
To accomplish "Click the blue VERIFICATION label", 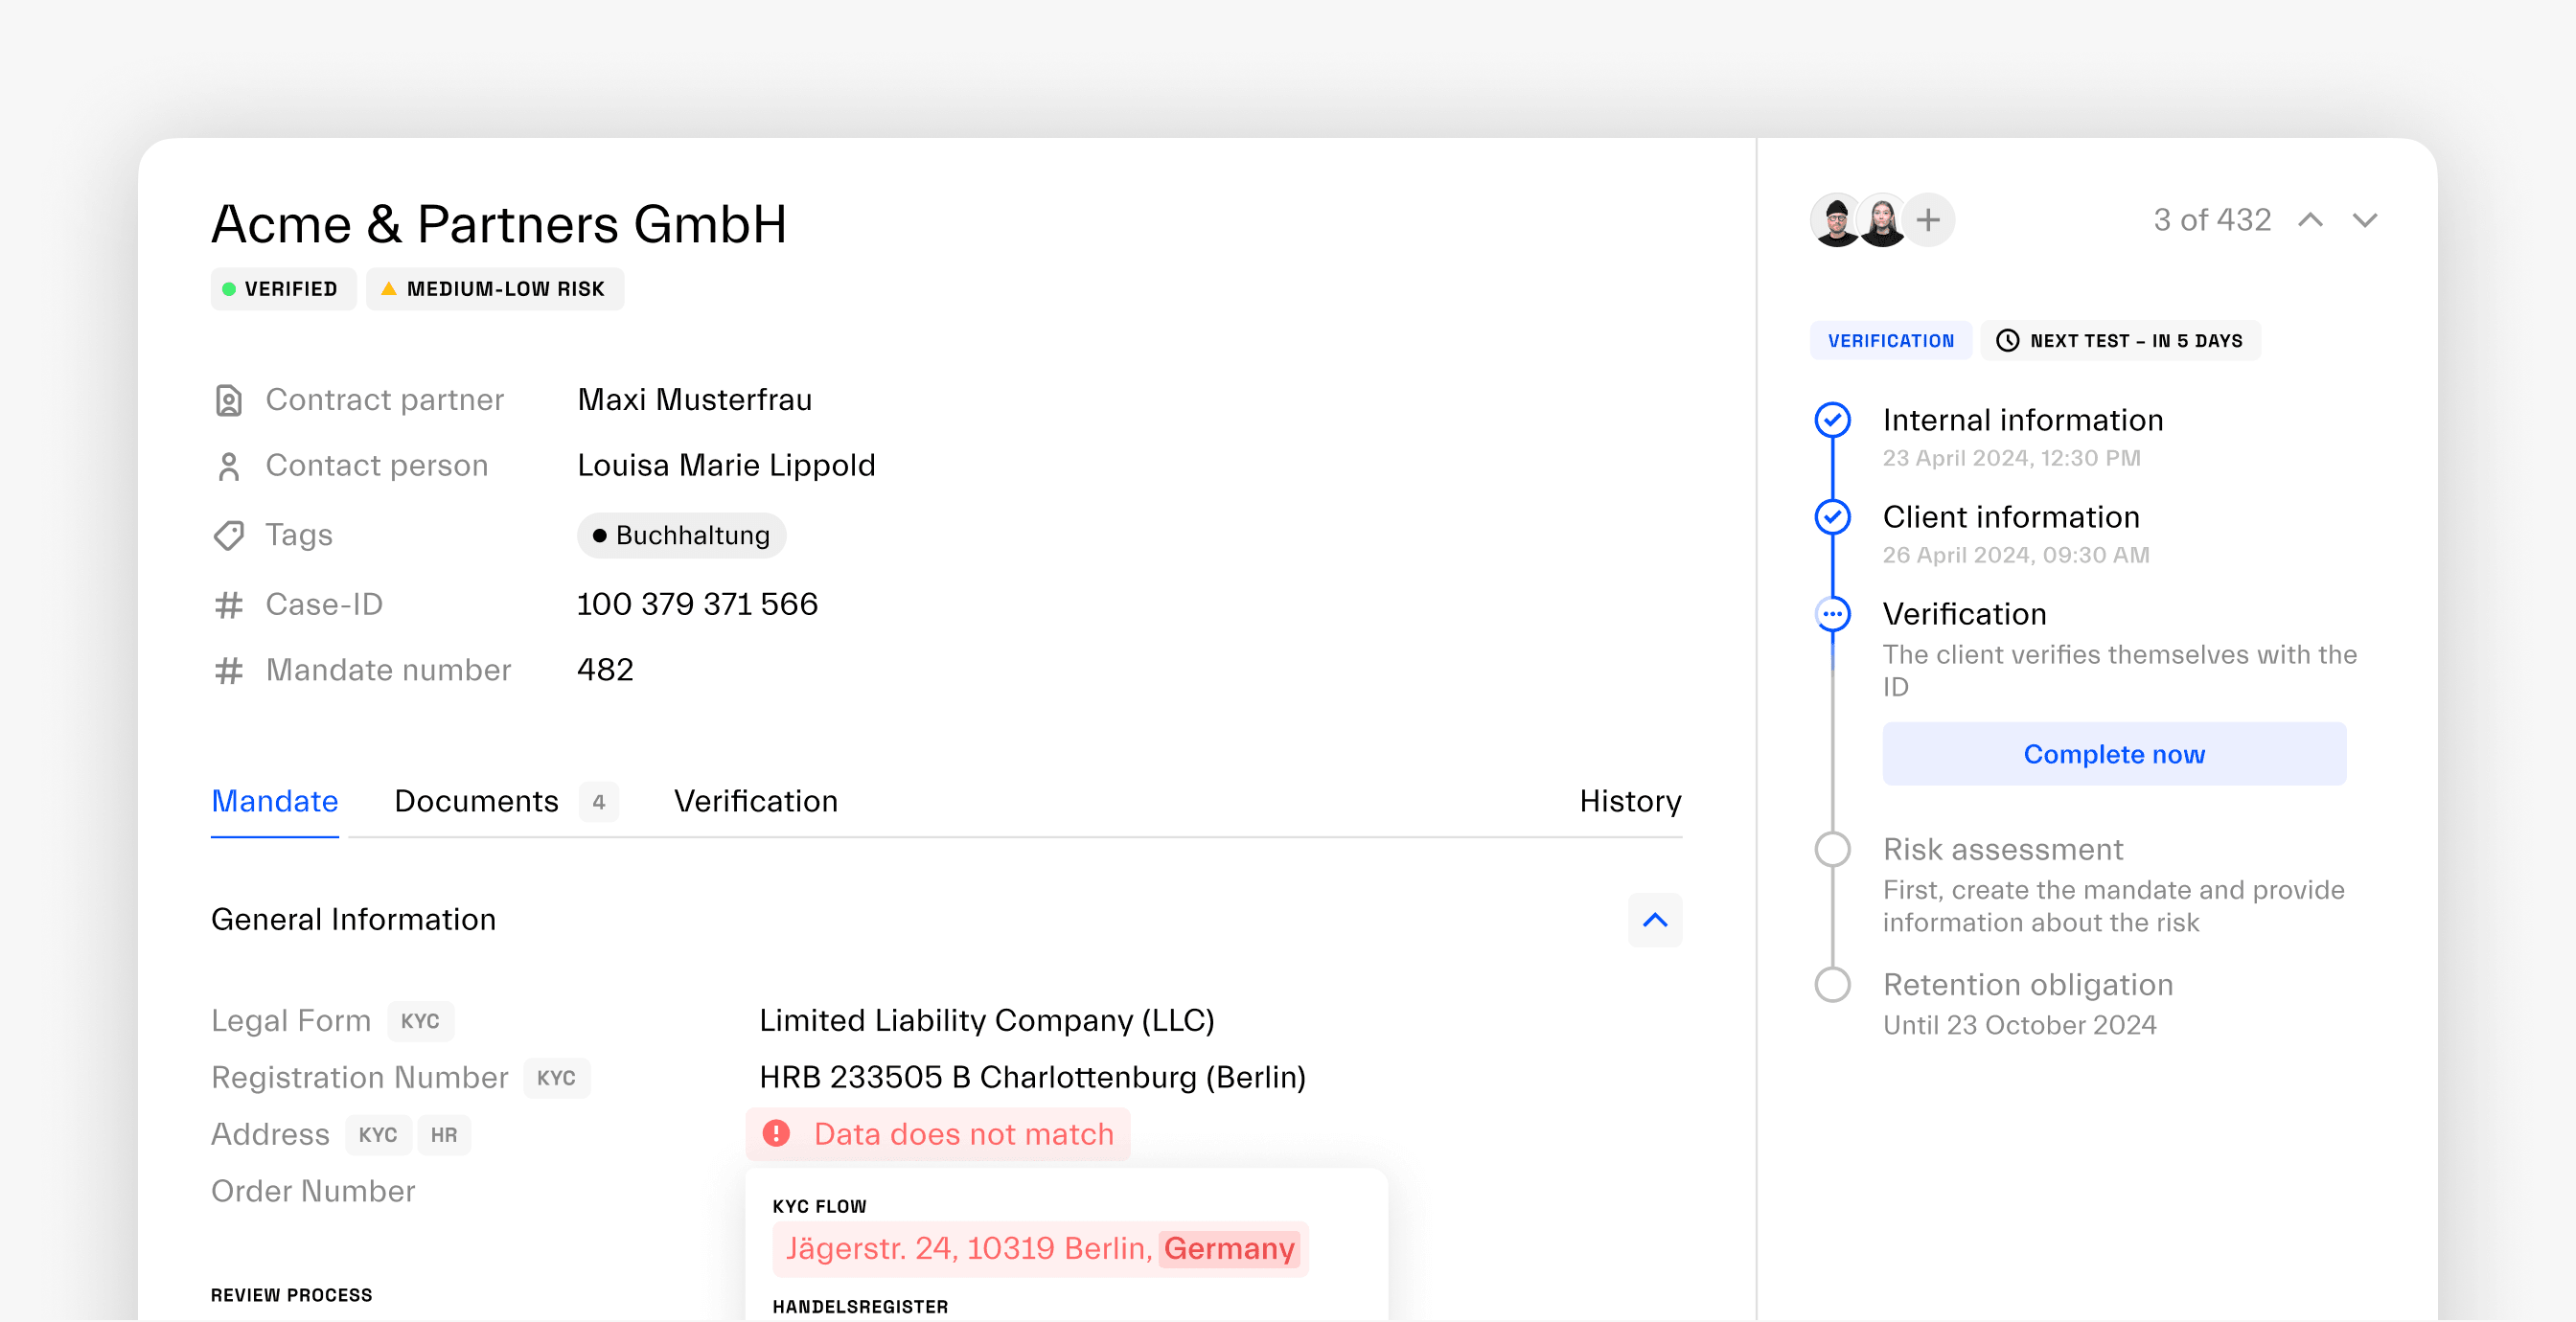I will pyautogui.click(x=1891, y=341).
